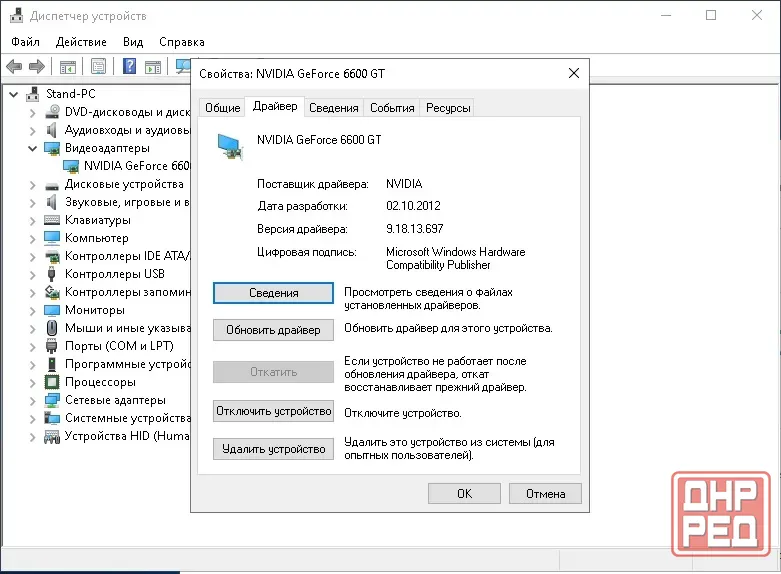Click the show/hide console tree toolbar icon

(x=68, y=66)
